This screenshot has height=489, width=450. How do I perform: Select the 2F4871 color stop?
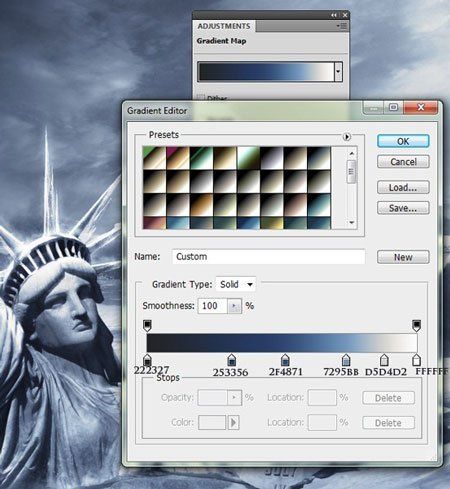[285, 360]
